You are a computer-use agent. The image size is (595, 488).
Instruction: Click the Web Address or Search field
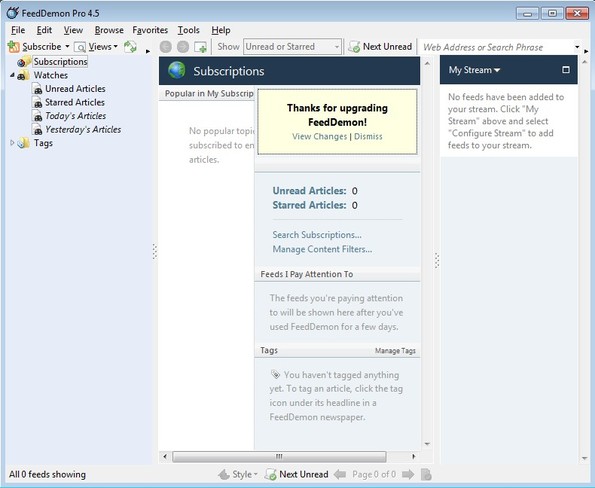(497, 47)
